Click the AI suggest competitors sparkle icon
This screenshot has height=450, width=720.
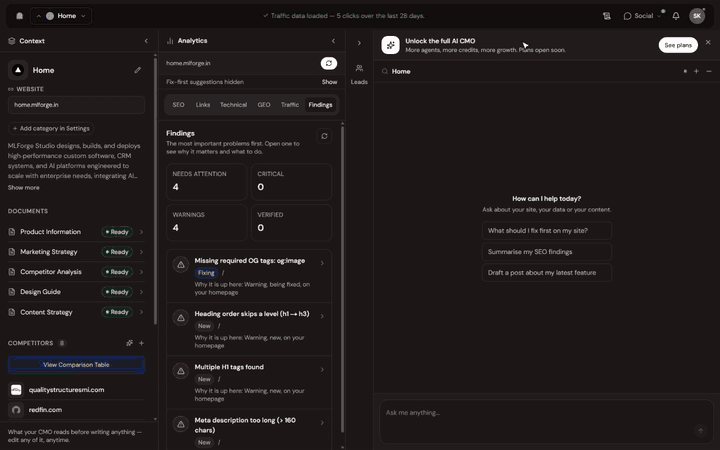[129, 343]
